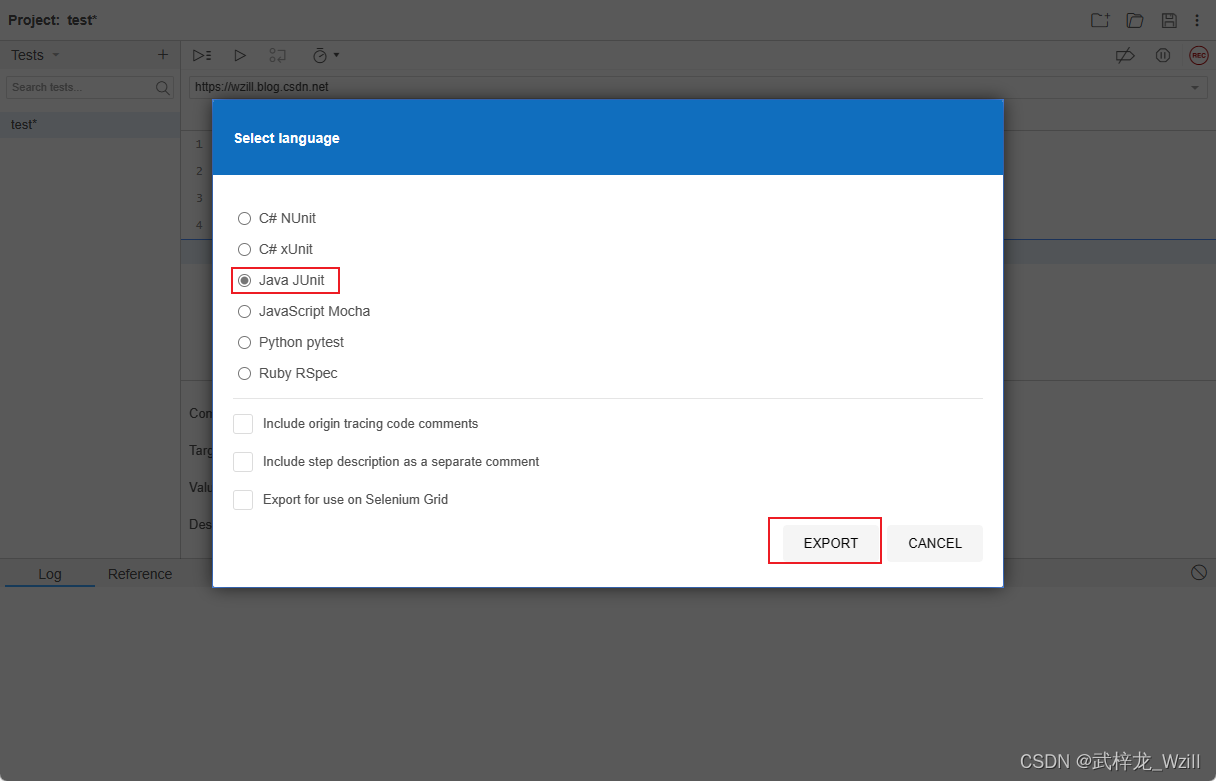Check 'Export for use on Selenium Grid'
This screenshot has height=781, width=1216.
242,499
